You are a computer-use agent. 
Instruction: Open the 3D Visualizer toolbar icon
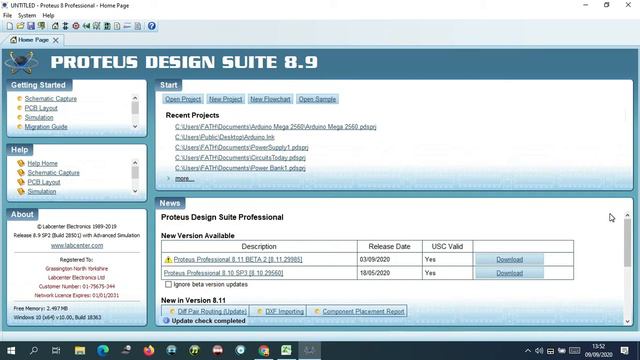pyautogui.click(x=86, y=26)
